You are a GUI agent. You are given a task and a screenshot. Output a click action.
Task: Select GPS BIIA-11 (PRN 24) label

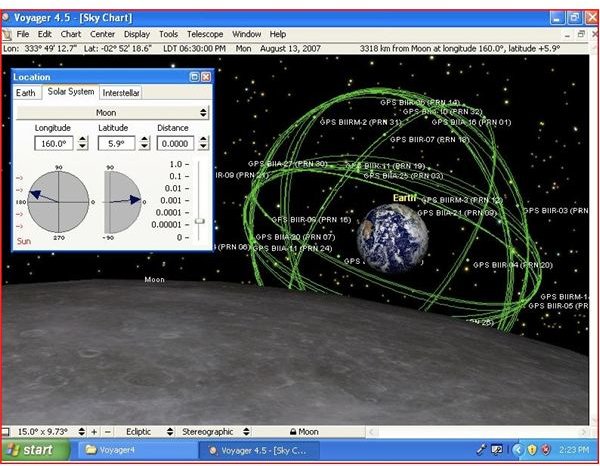click(292, 248)
